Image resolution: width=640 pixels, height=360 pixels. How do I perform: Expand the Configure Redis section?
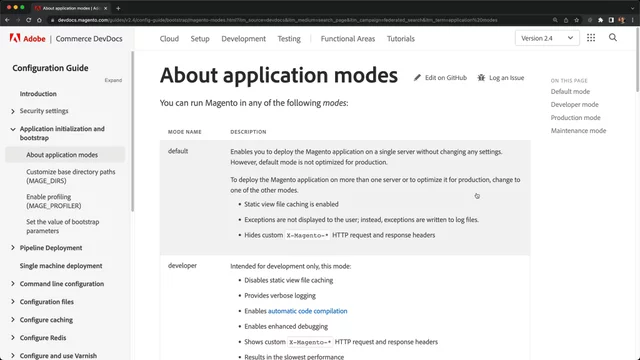13,338
